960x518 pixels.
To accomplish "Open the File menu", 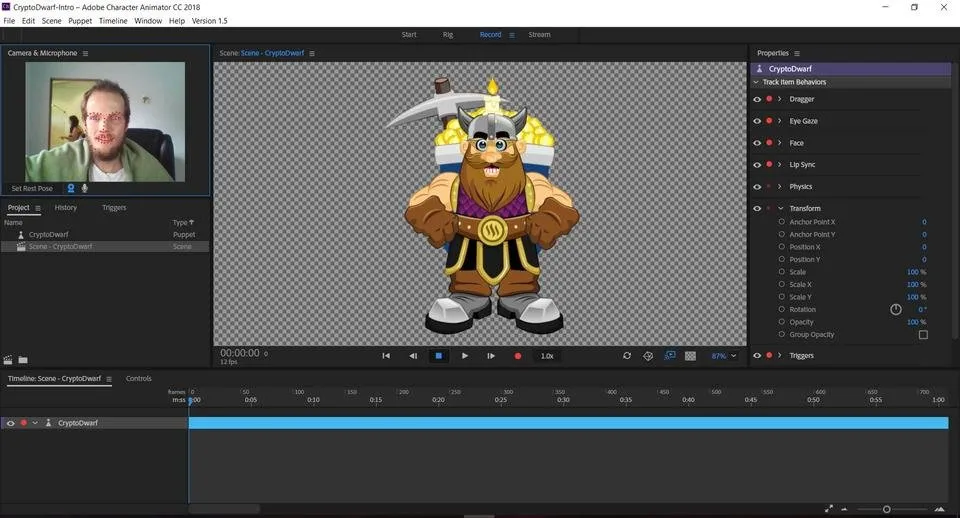I will 9,21.
